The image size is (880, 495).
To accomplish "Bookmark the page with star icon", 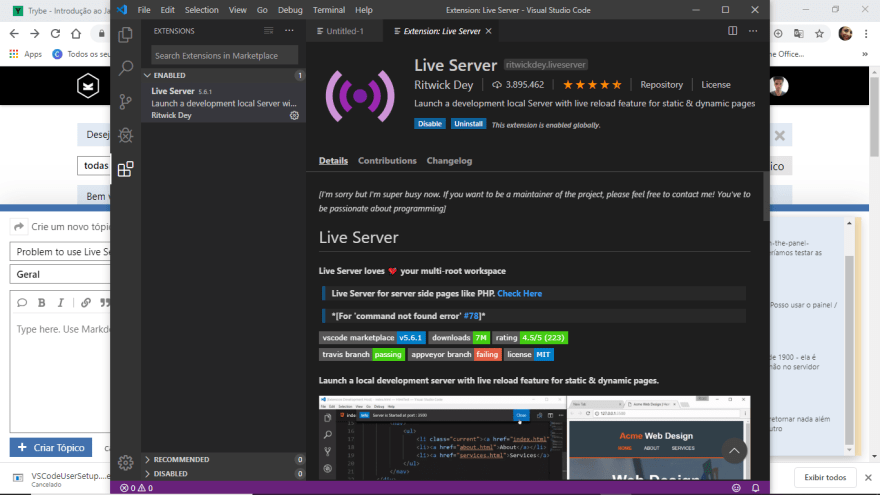I will click(x=819, y=34).
